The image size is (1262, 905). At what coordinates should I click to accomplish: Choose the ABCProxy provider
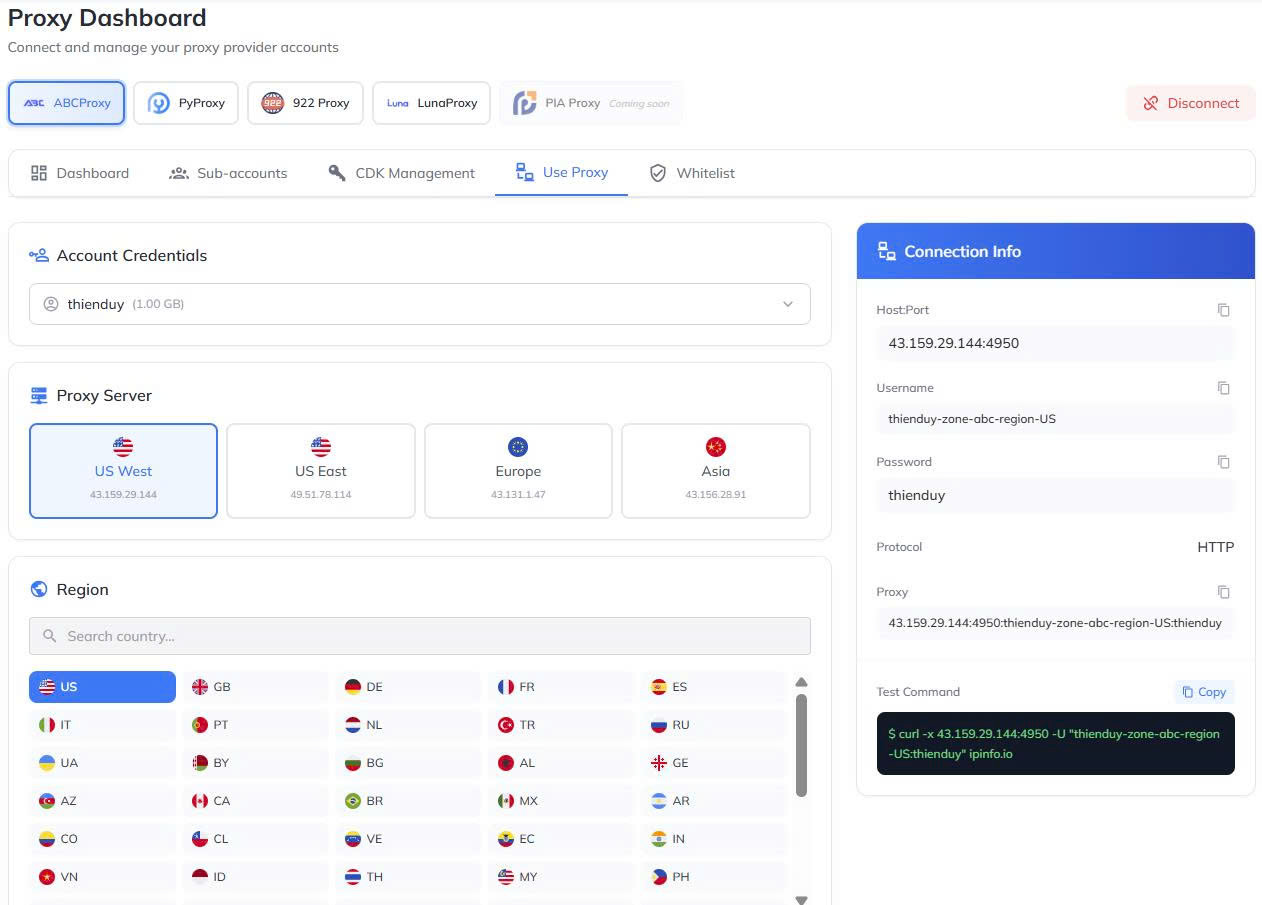point(66,103)
